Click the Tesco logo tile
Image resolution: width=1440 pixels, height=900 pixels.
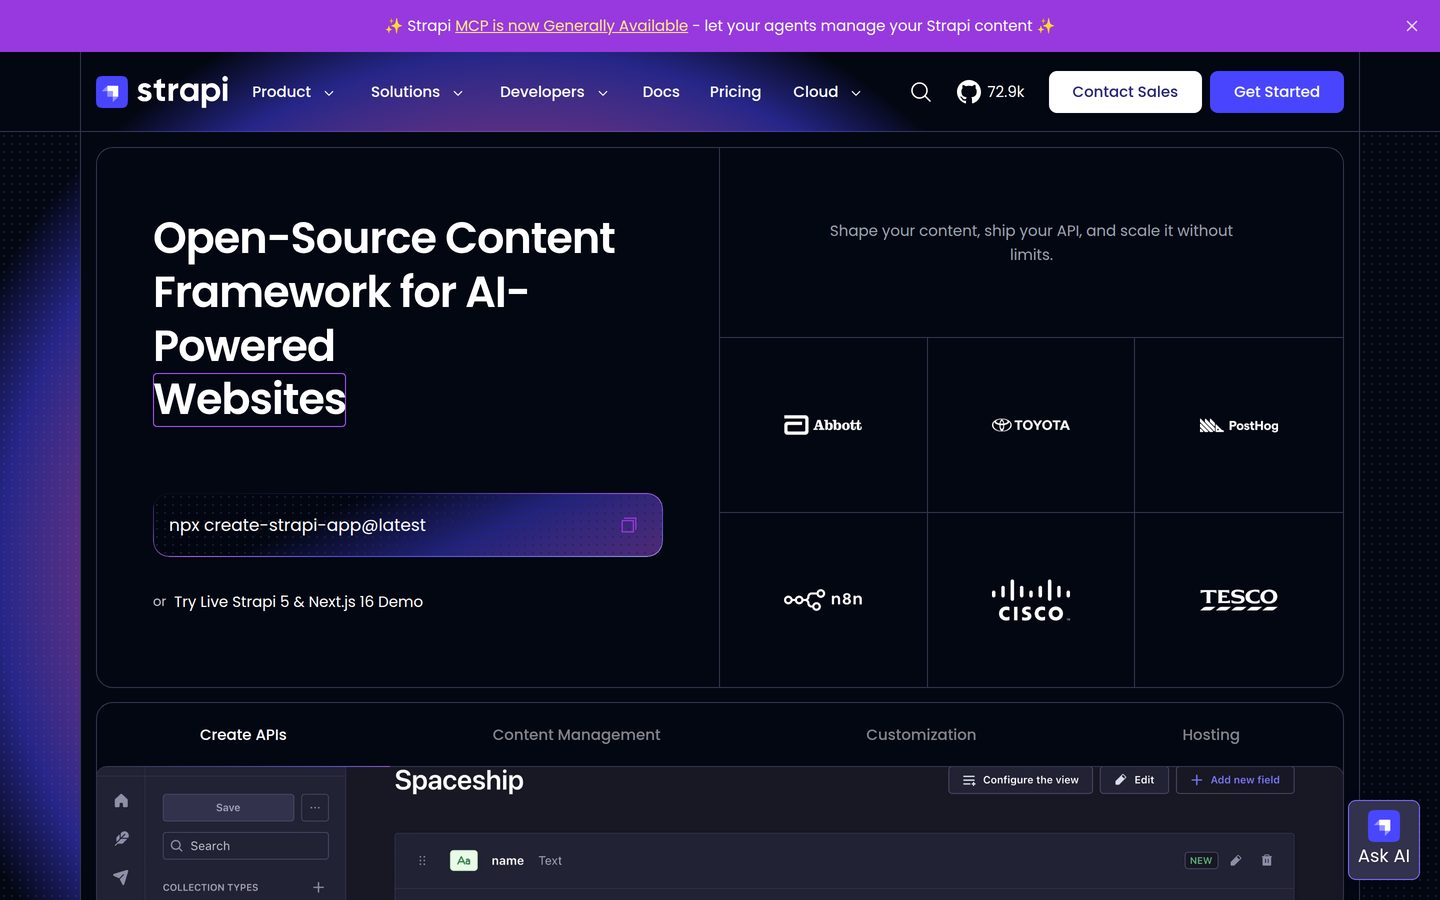click(x=1239, y=599)
